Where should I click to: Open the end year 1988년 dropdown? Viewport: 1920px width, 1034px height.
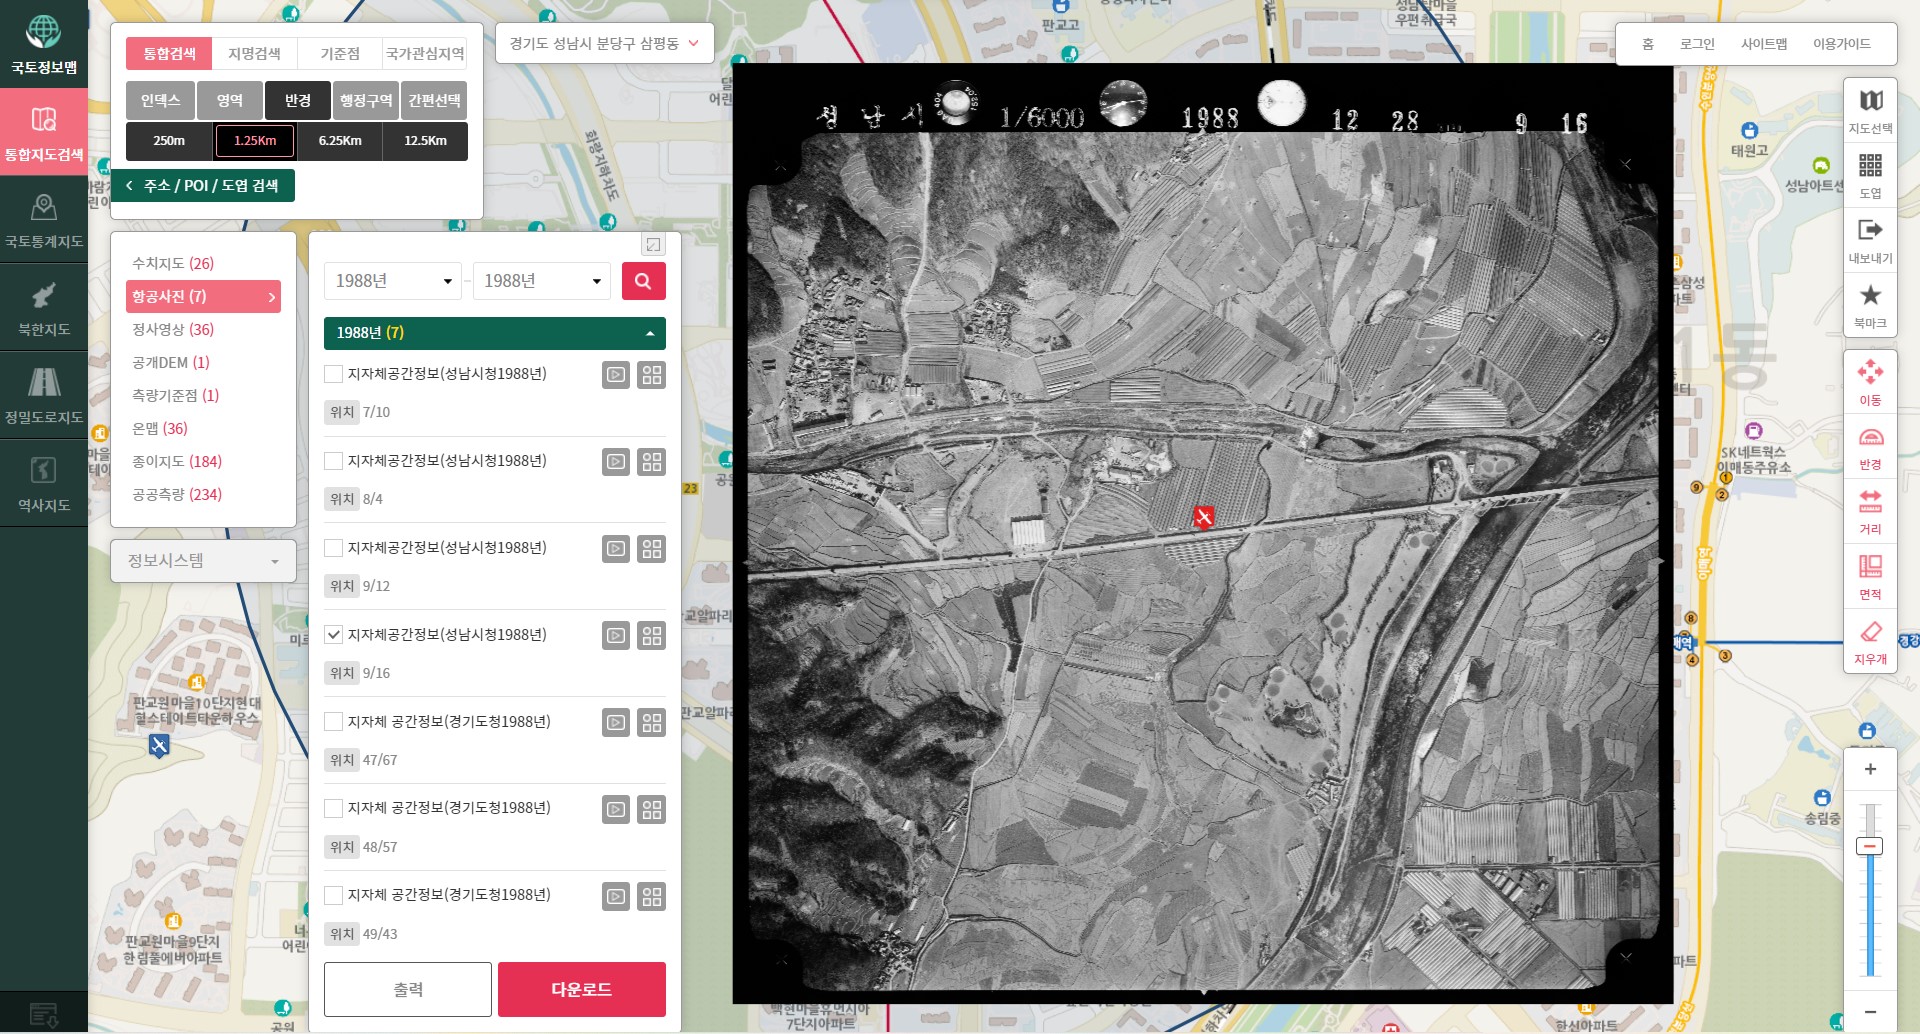tap(542, 281)
